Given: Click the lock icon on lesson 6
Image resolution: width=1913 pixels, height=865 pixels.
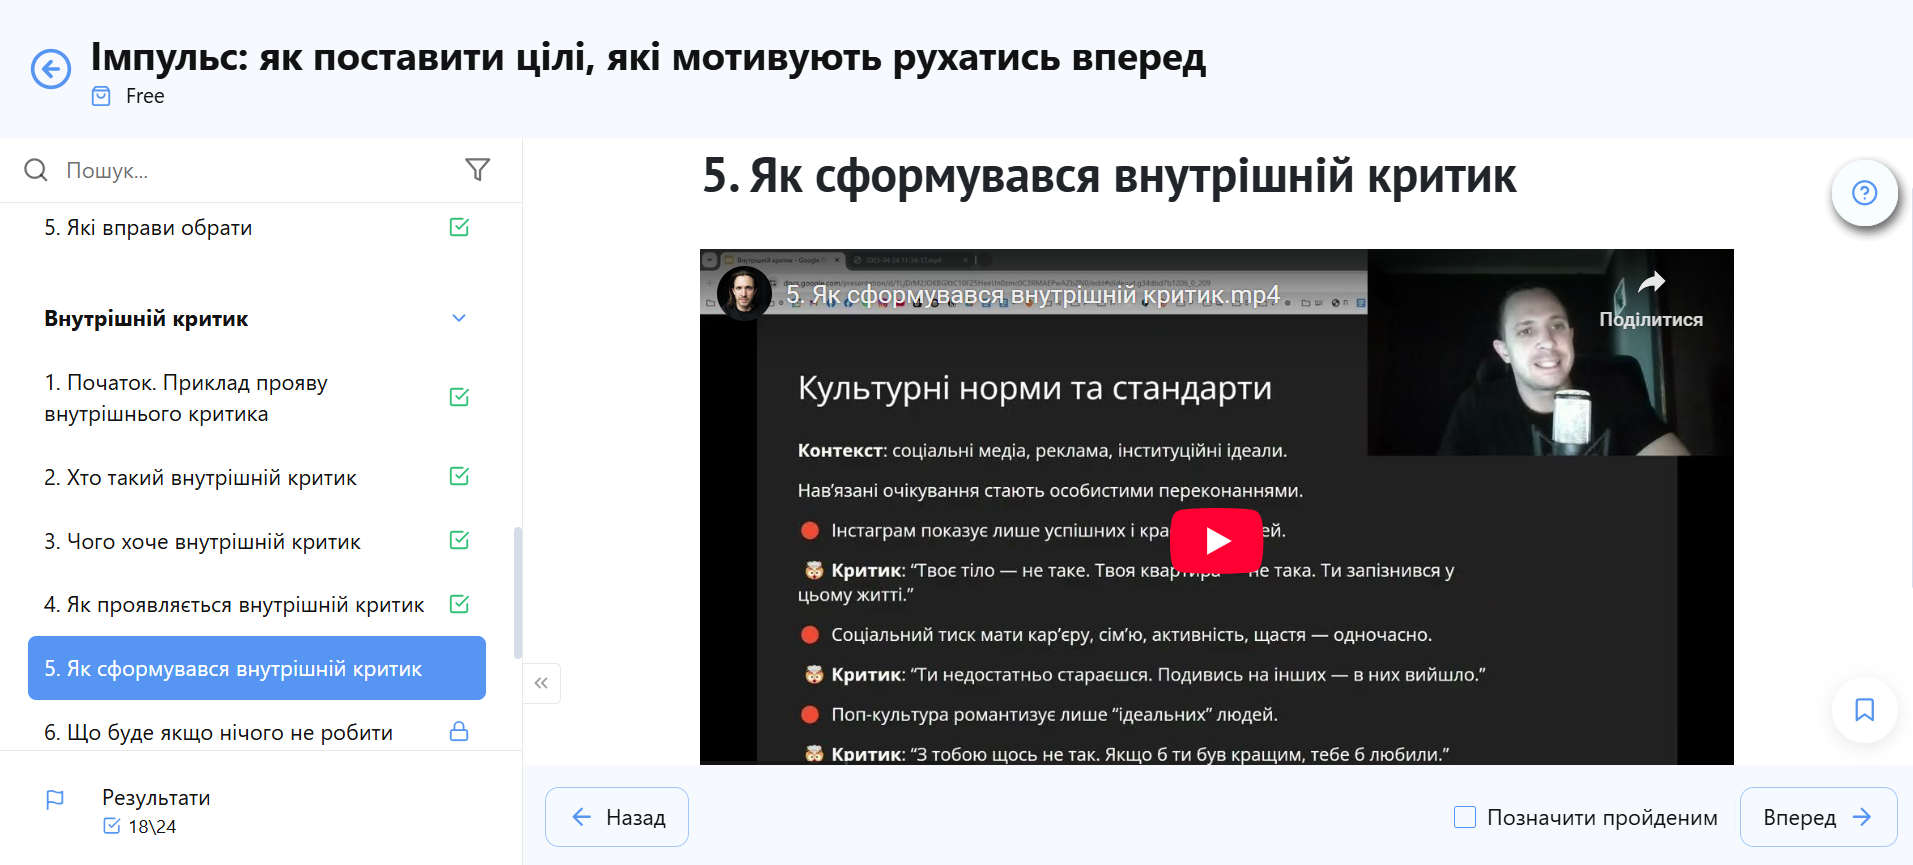Looking at the screenshot, I should pyautogui.click(x=459, y=732).
